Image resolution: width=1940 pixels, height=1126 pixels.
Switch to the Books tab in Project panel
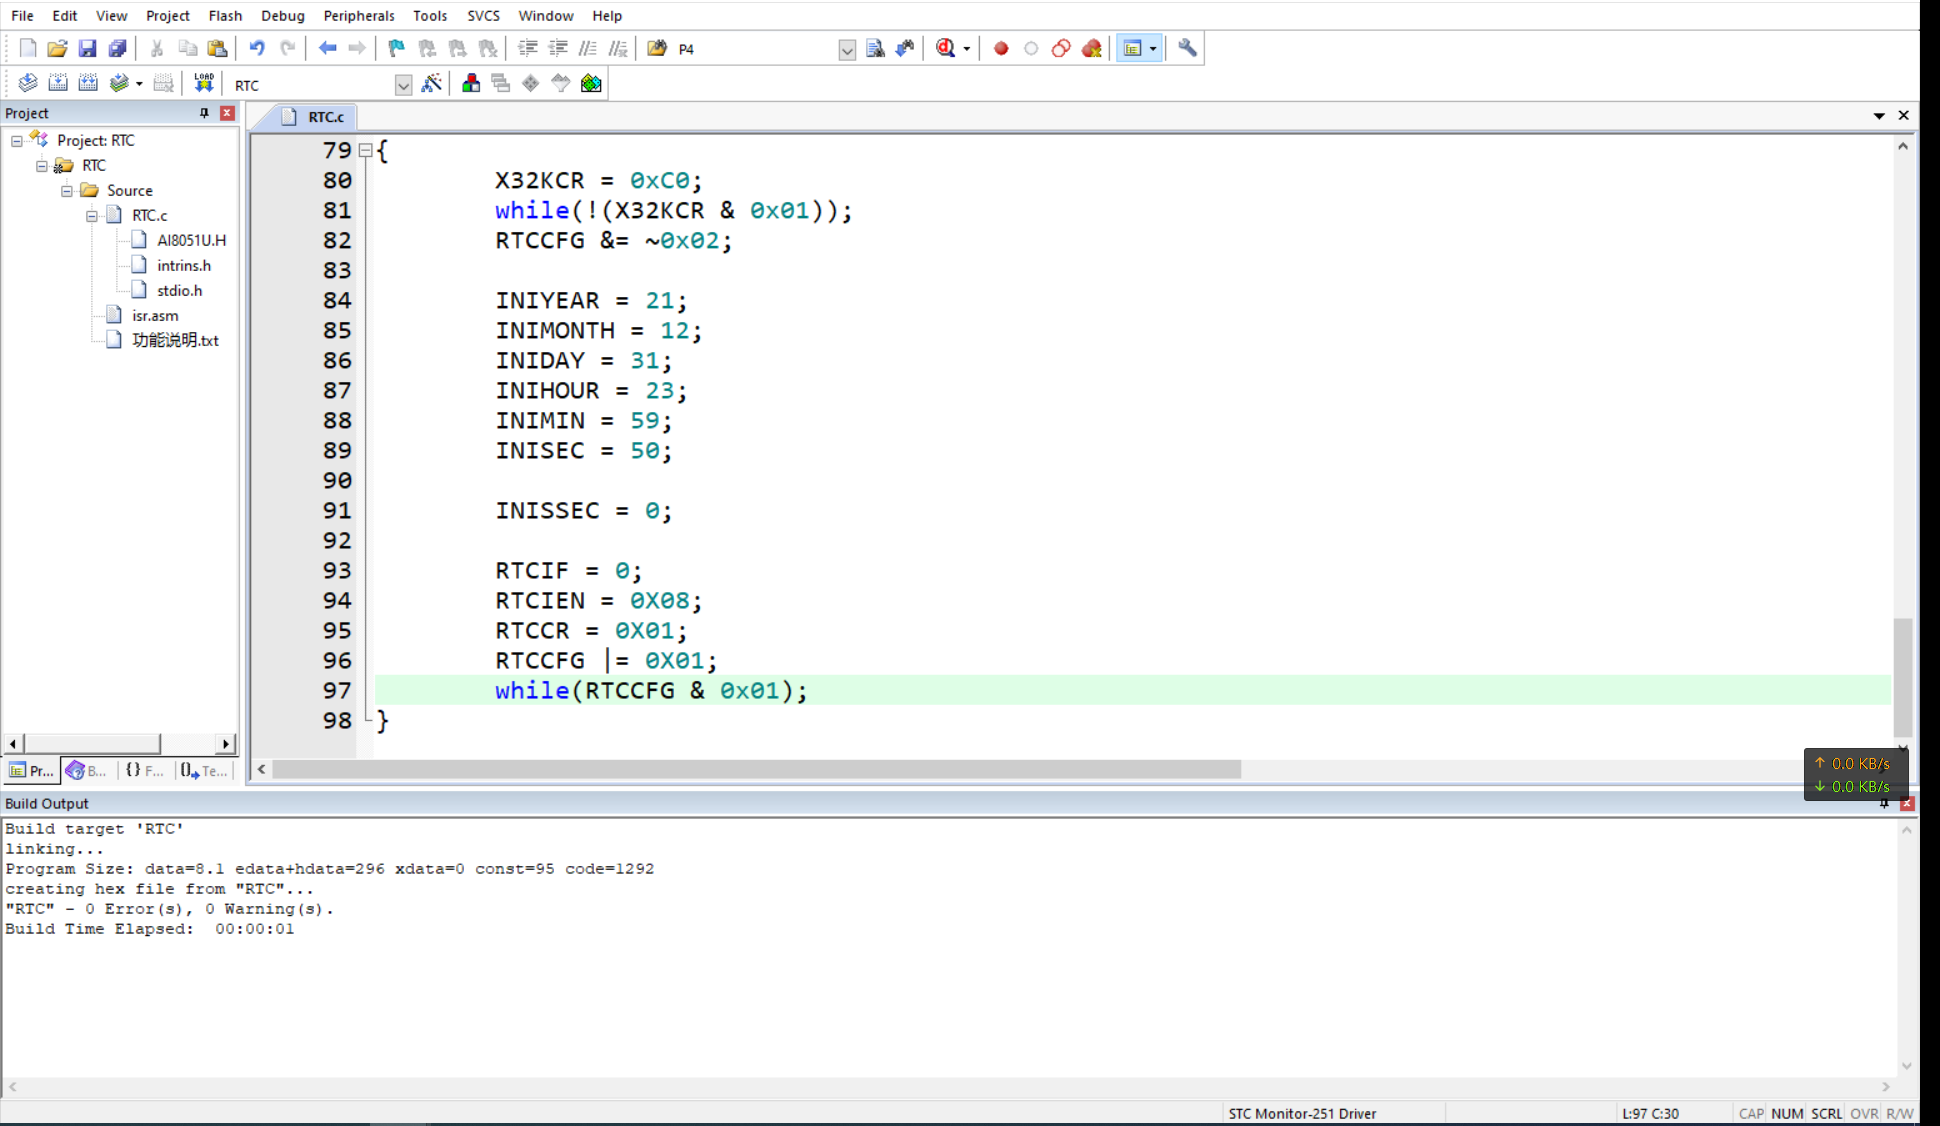pos(86,770)
